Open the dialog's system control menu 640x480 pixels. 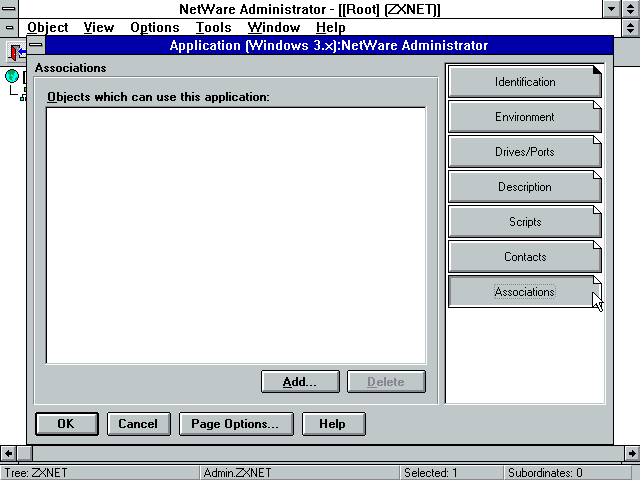tap(36, 45)
